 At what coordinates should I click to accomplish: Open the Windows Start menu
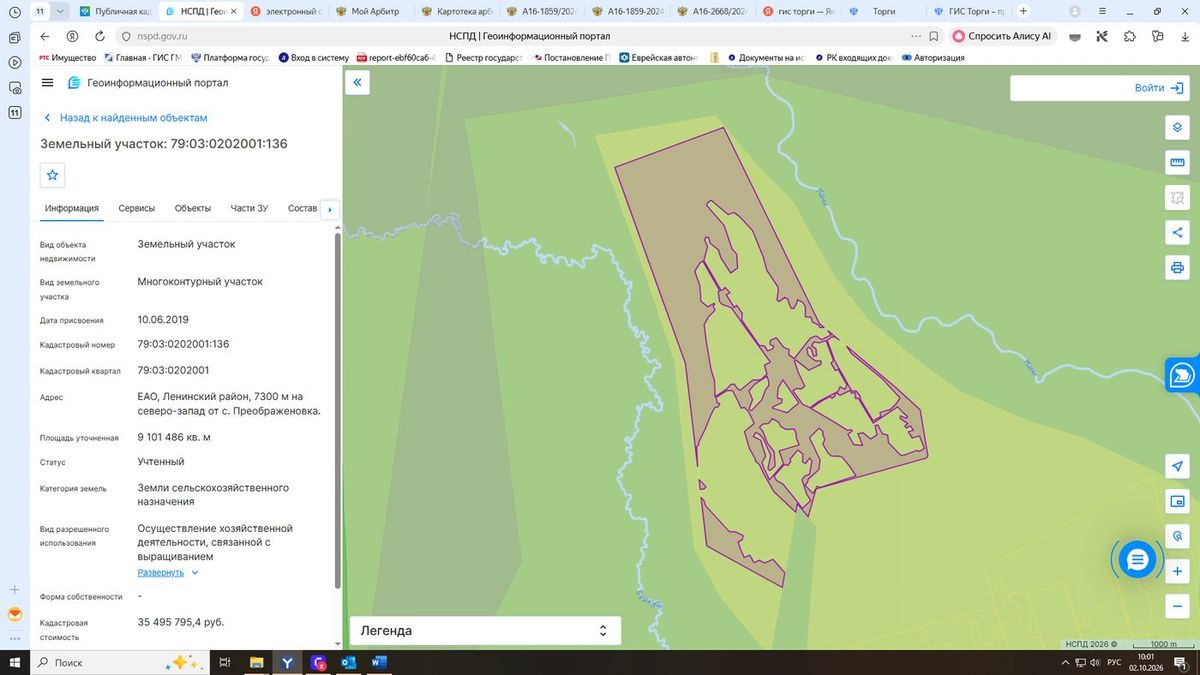pyautogui.click(x=14, y=662)
